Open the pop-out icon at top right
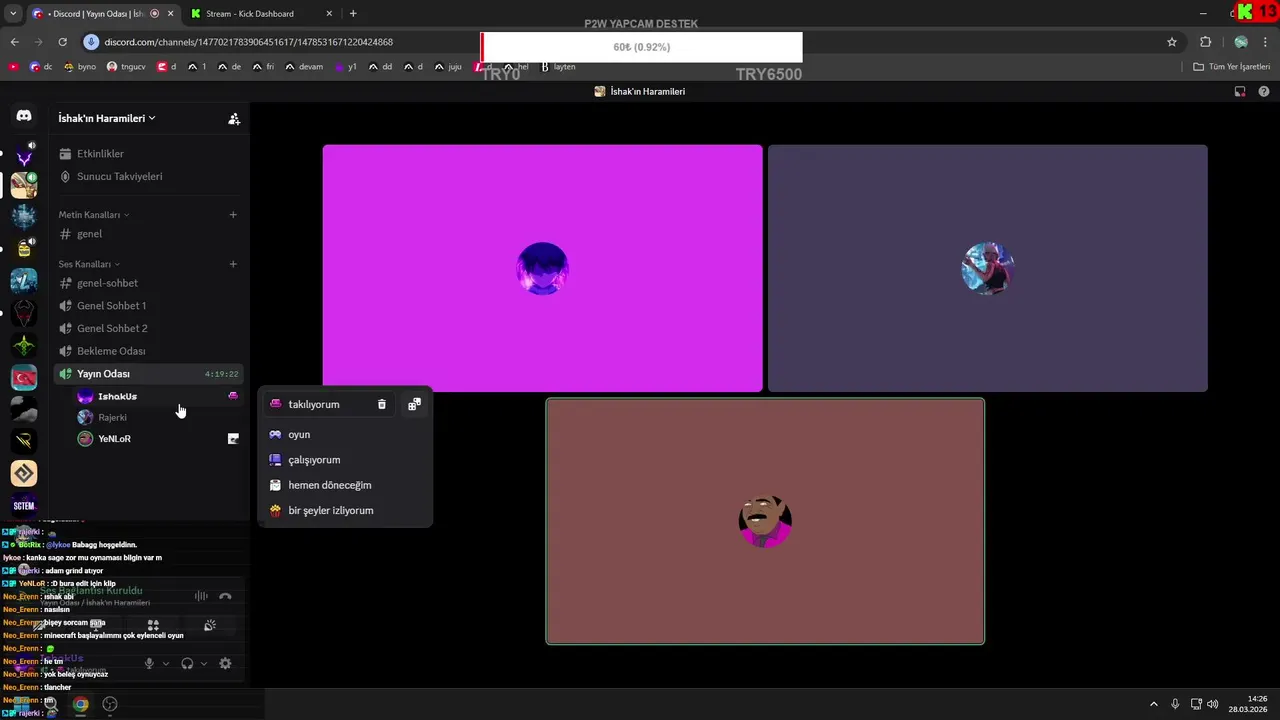 (1240, 91)
